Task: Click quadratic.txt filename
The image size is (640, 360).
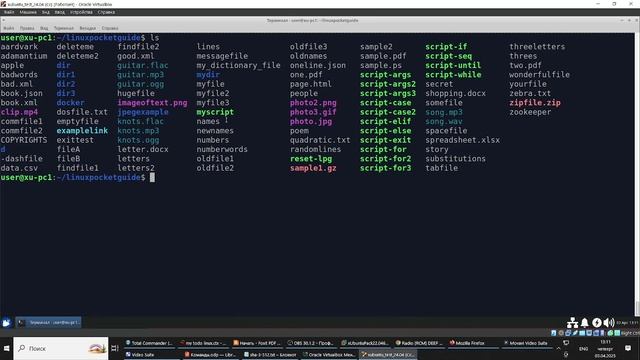Action: [320, 140]
